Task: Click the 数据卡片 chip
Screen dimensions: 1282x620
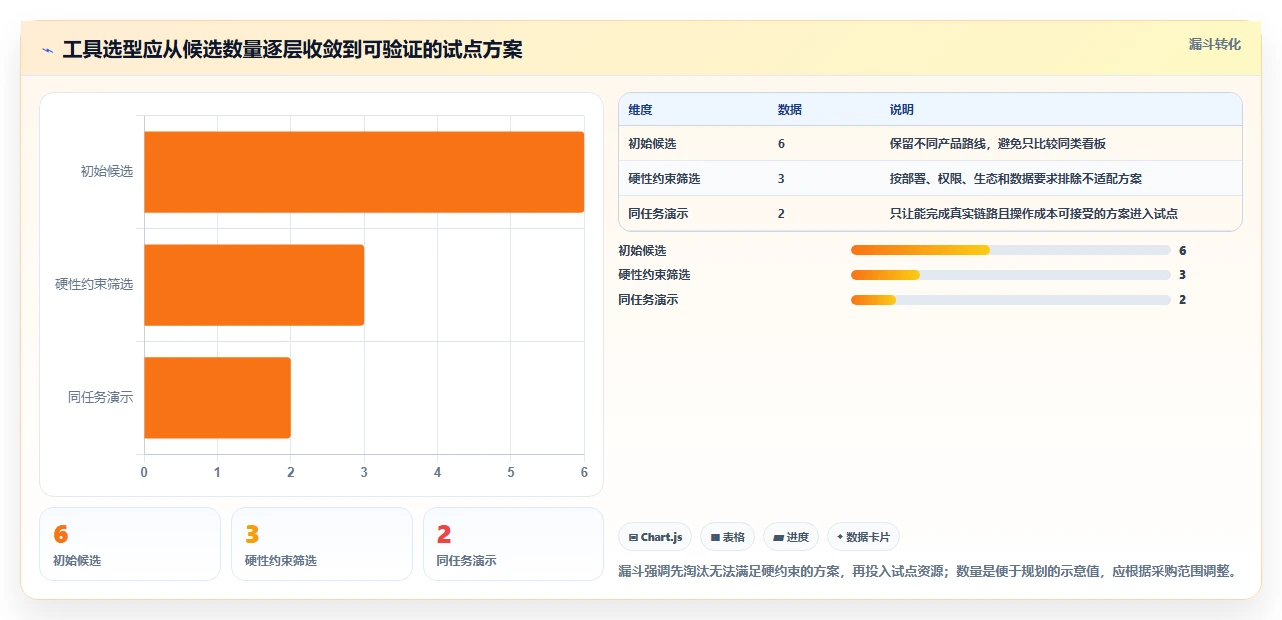Action: pos(863,537)
